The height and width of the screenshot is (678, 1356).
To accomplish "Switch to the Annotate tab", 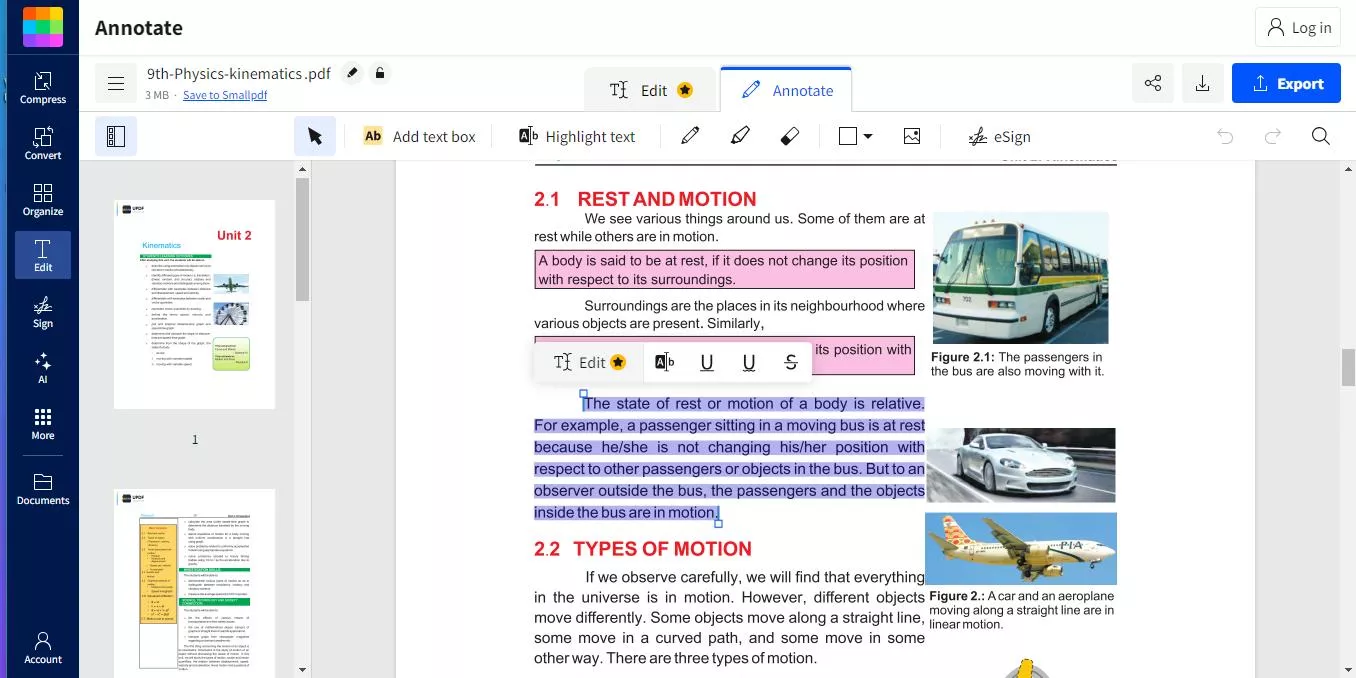I will [x=786, y=89].
